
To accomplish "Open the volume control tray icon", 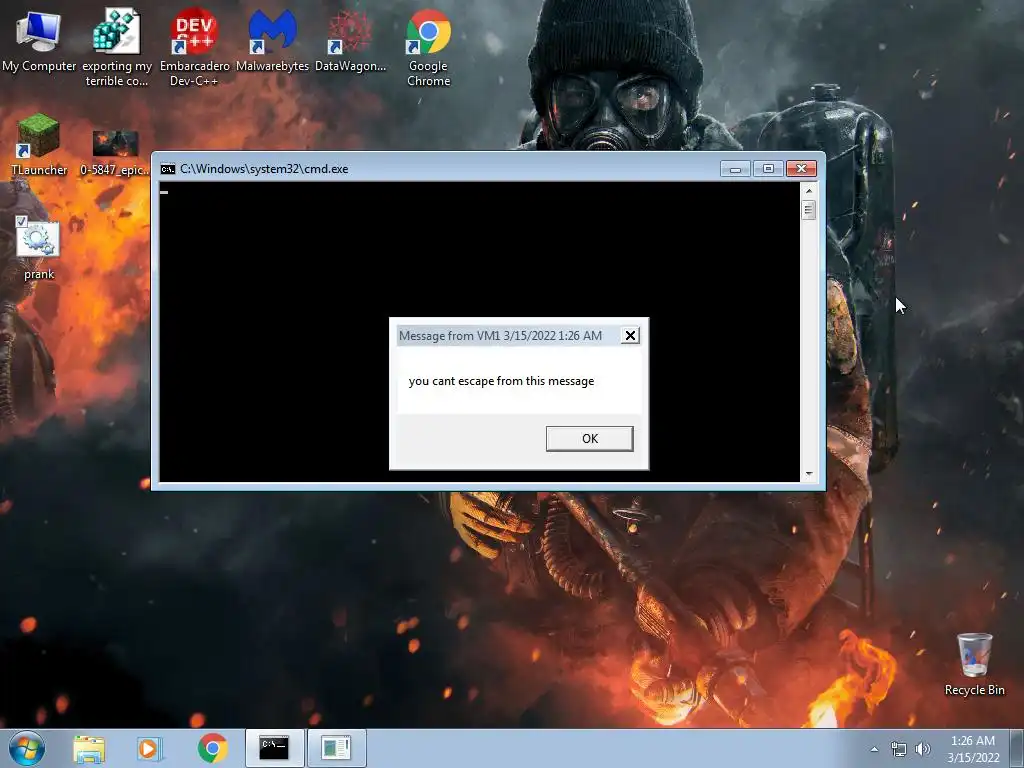I will (922, 749).
